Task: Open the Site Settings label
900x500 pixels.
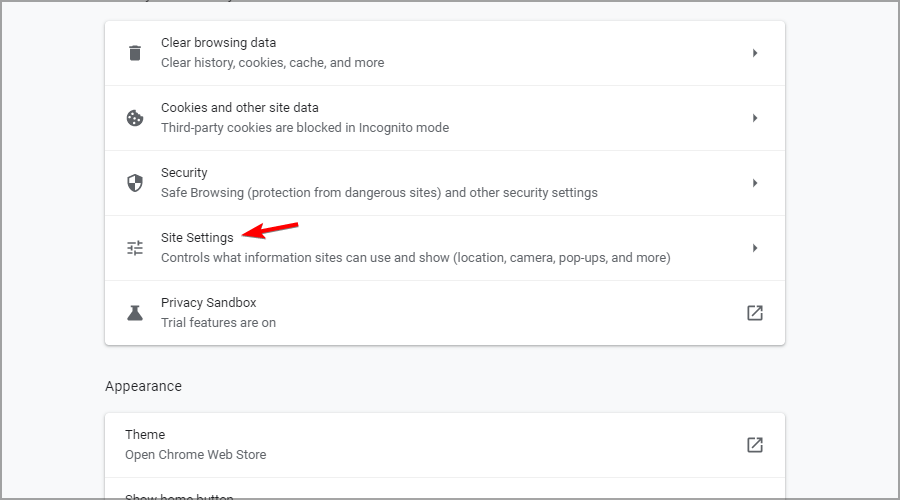Action: click(x=197, y=238)
